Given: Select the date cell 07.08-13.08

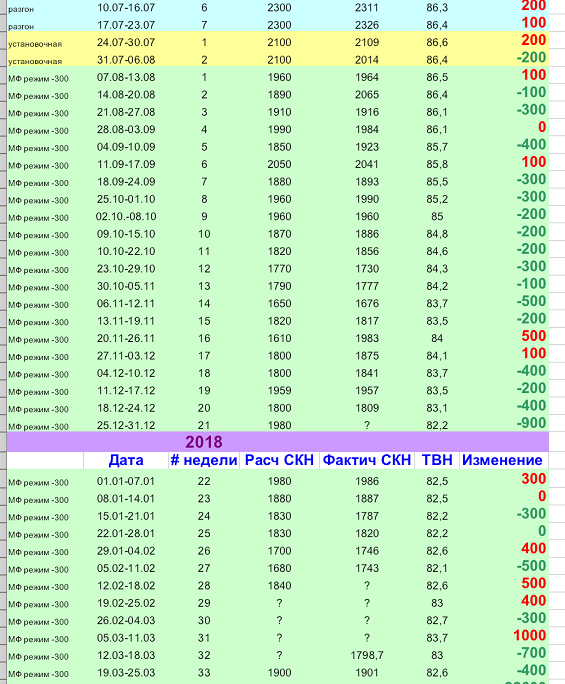Looking at the screenshot, I should pos(126,78).
